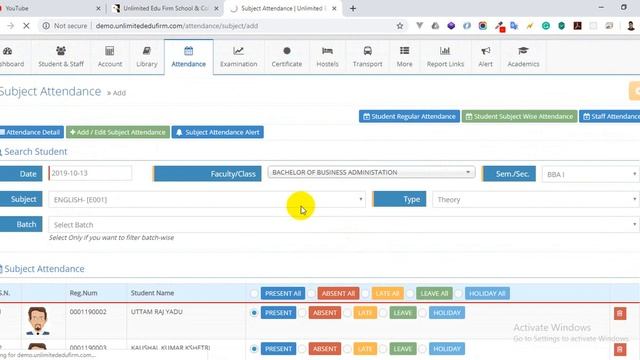Screen dimensions: 640x360
Task: Mark Uttam Raj Yadu as HOLIDAY
Action: (x=423, y=313)
